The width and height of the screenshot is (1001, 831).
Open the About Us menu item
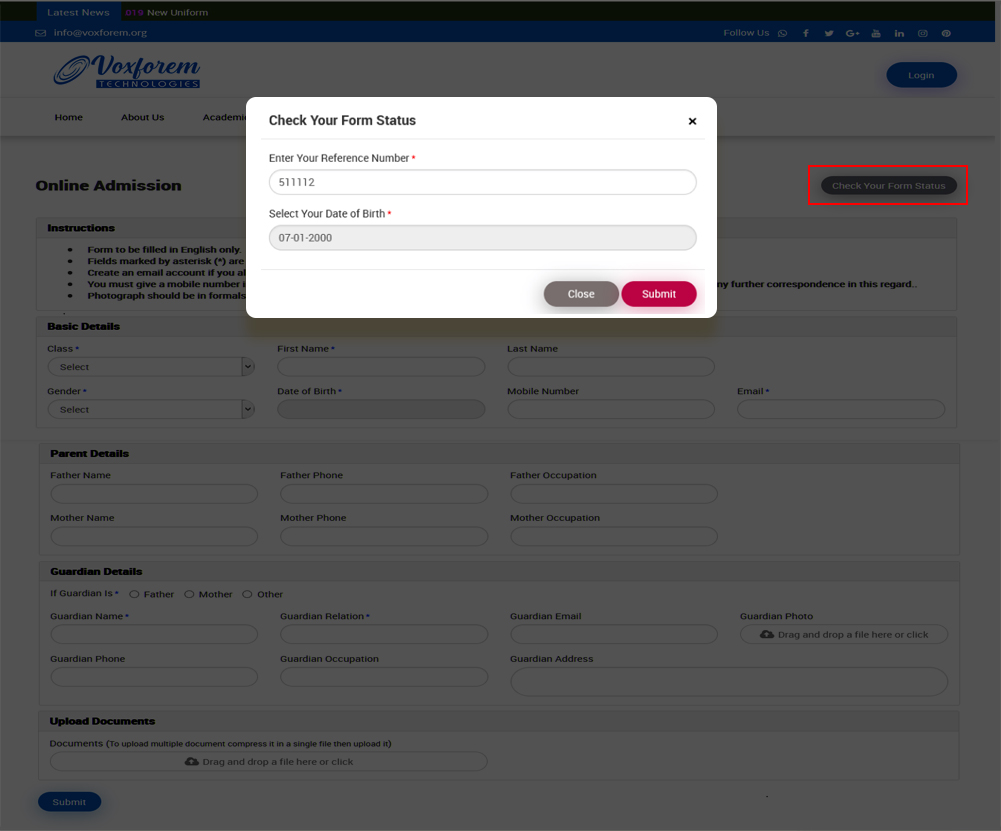142,117
